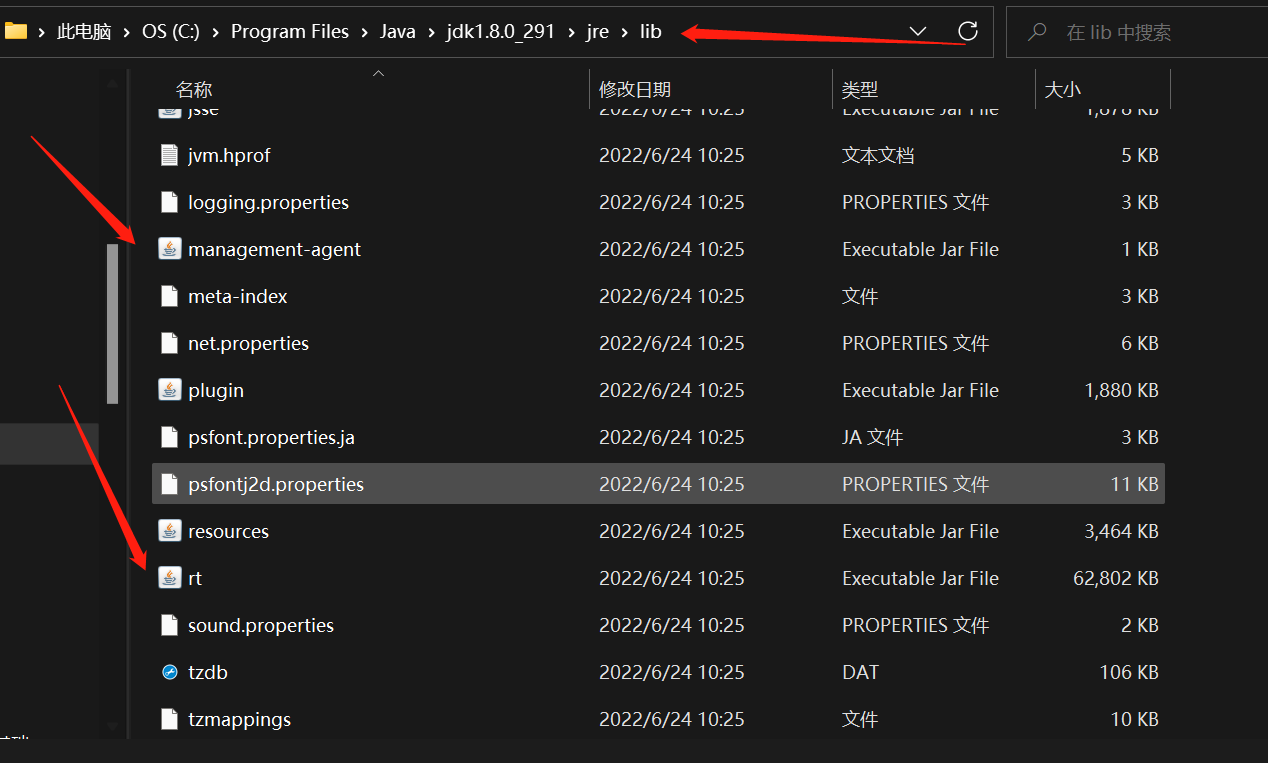Image resolution: width=1268 pixels, height=763 pixels.
Task: Select file name rt
Action: [x=195, y=578]
